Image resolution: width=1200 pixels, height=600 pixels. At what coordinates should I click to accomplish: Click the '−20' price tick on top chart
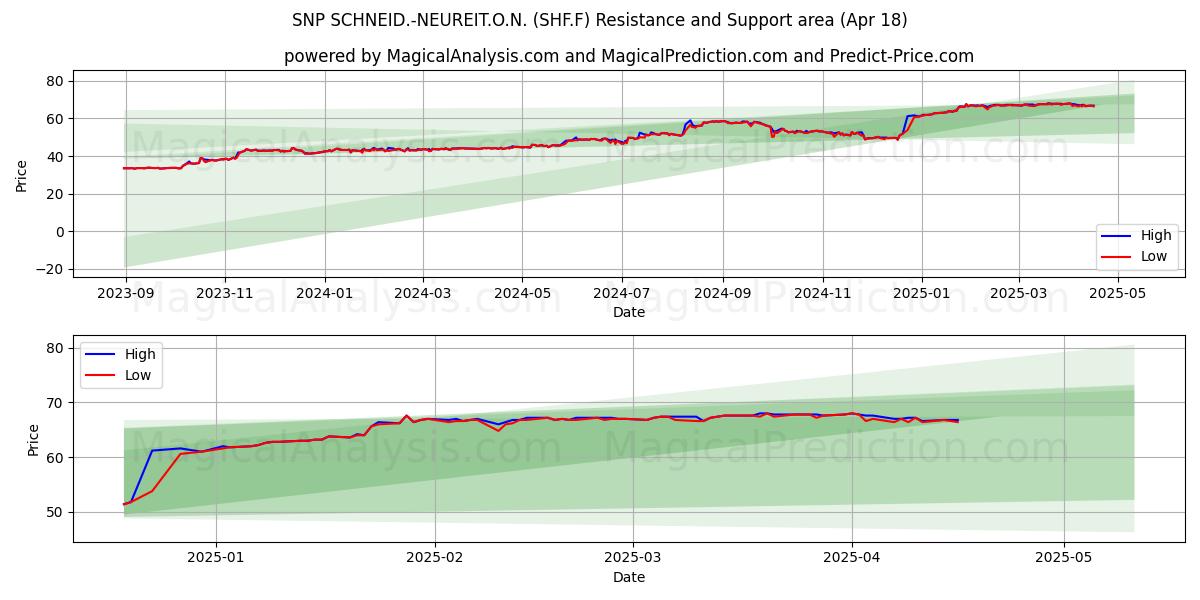(51, 270)
